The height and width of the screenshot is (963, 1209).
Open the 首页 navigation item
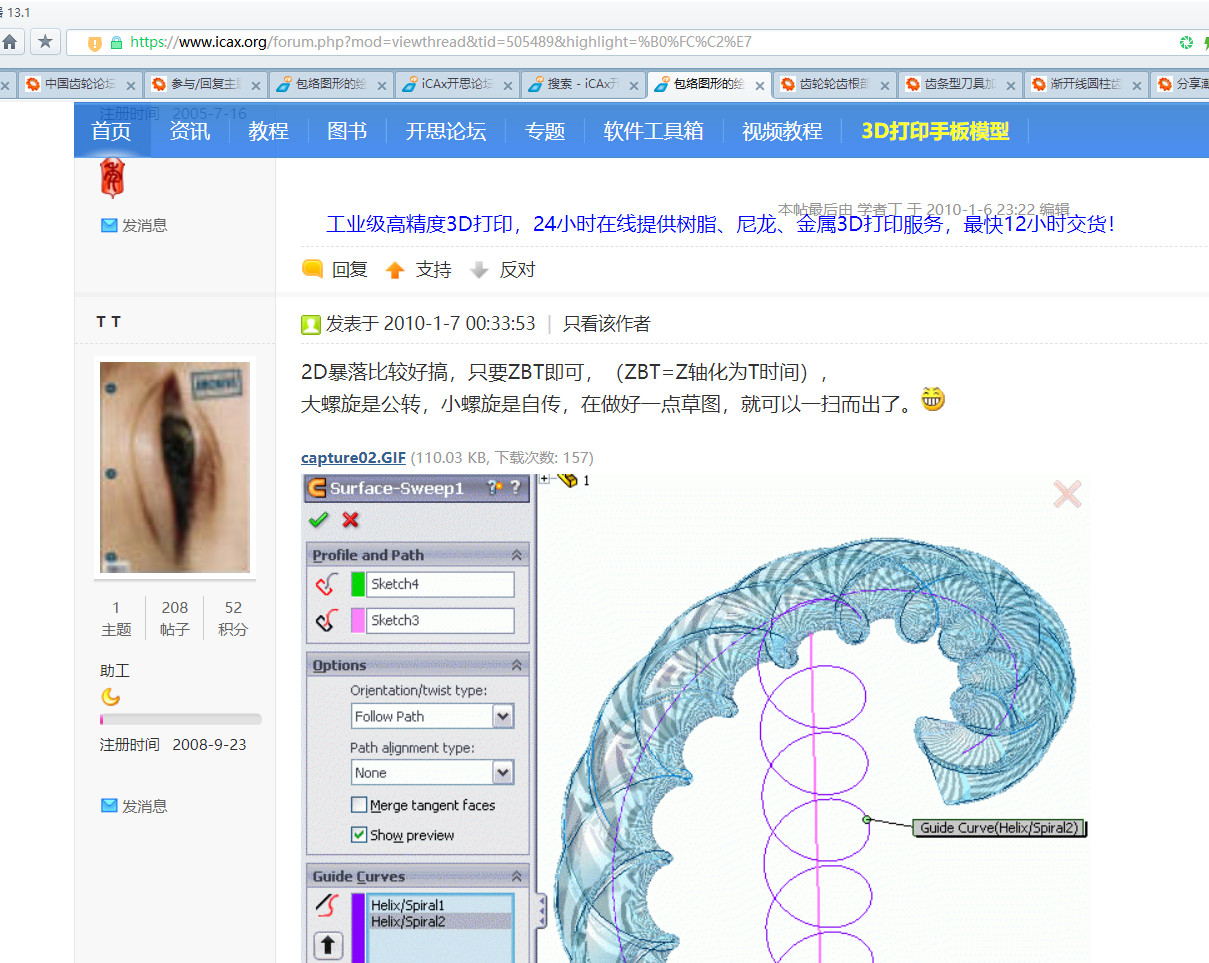click(112, 131)
